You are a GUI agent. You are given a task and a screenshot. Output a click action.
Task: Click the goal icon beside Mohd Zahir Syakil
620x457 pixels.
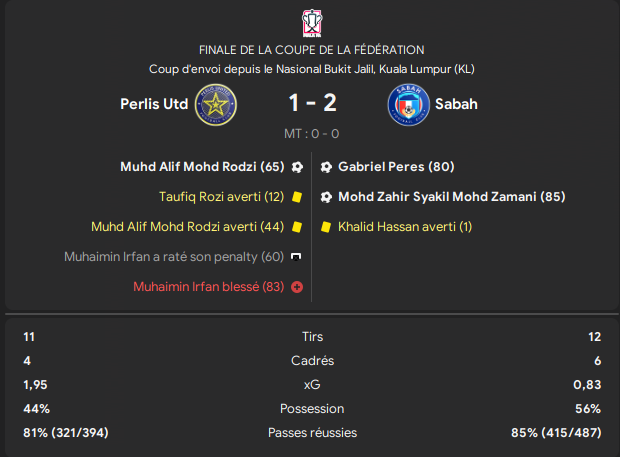(x=326, y=197)
